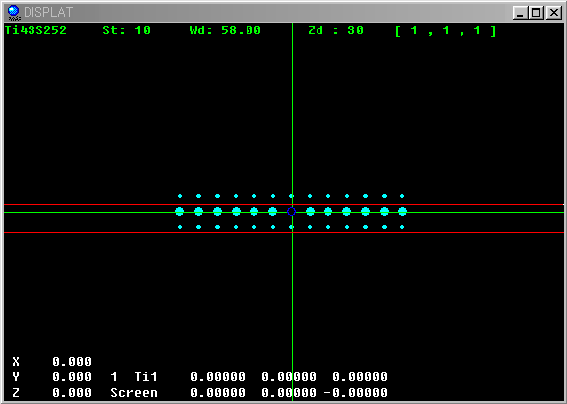
Task: Select the leftmost small atom in upper row
Action: (x=180, y=196)
